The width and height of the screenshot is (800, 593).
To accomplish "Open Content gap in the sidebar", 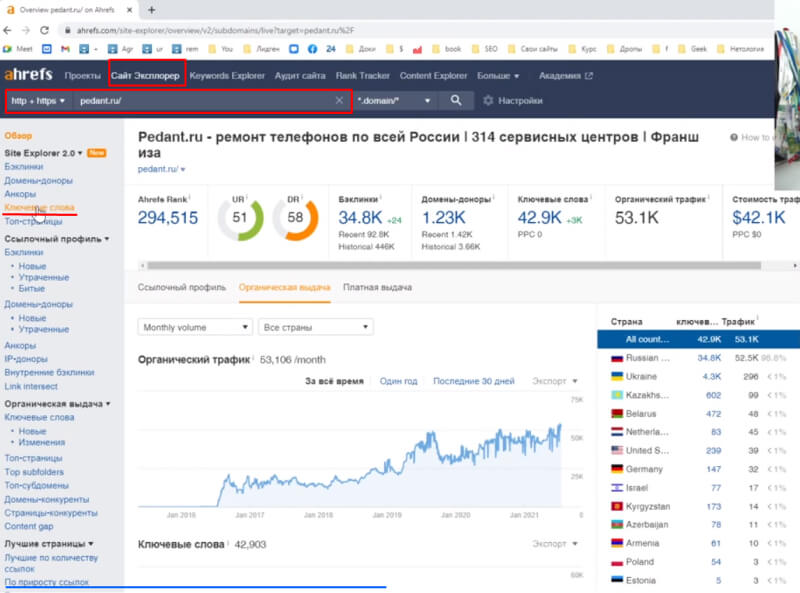I will [29, 526].
